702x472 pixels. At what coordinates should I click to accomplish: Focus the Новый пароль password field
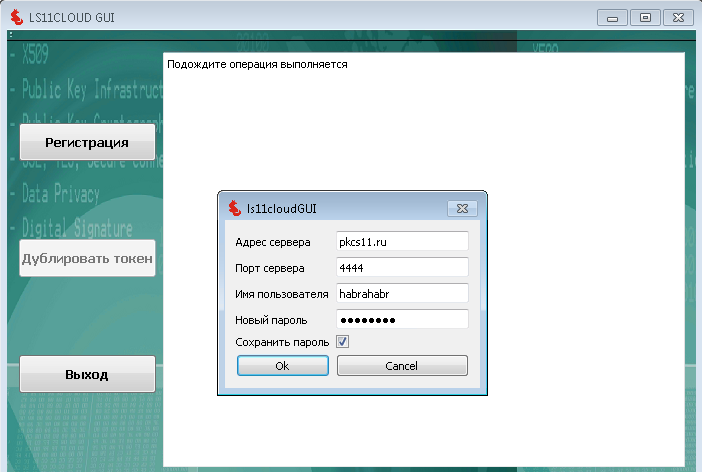pos(402,320)
